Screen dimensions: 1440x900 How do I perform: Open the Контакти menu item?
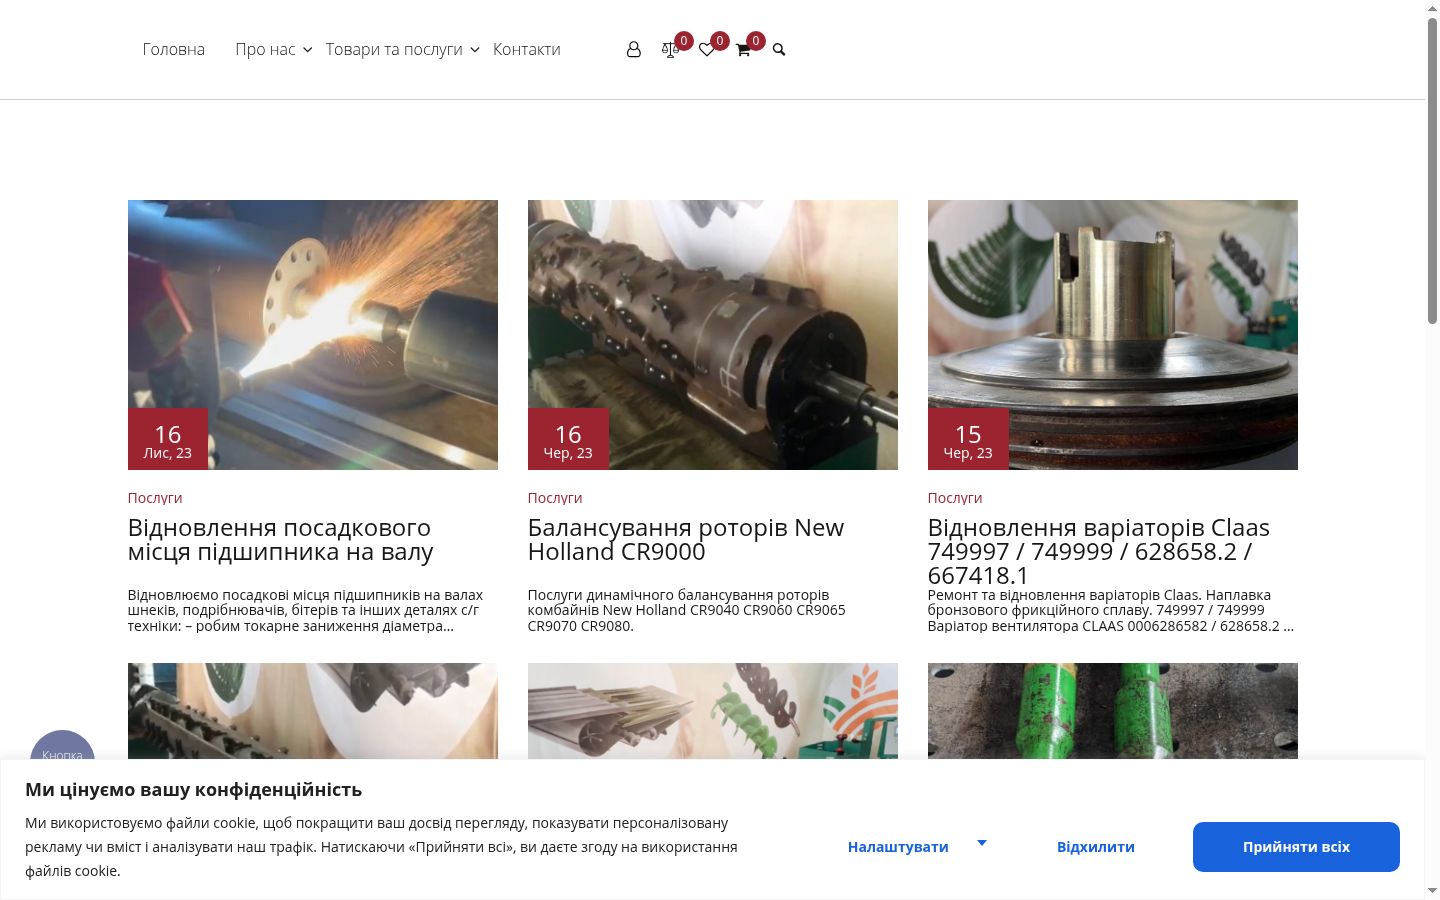(x=526, y=49)
